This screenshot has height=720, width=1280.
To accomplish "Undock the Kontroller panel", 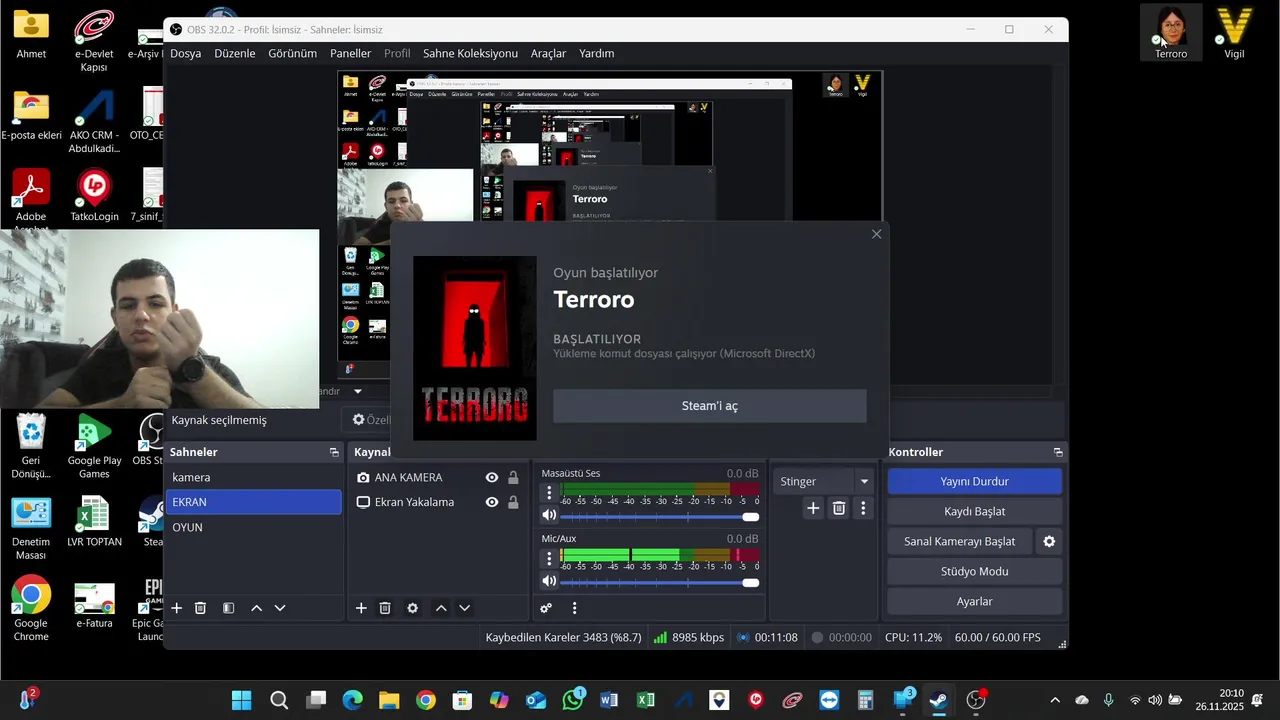I will pyautogui.click(x=1058, y=452).
